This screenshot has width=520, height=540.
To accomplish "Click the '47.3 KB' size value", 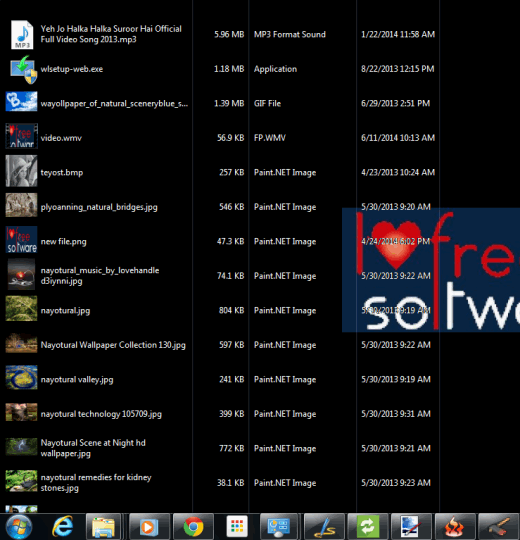I will (x=230, y=241).
